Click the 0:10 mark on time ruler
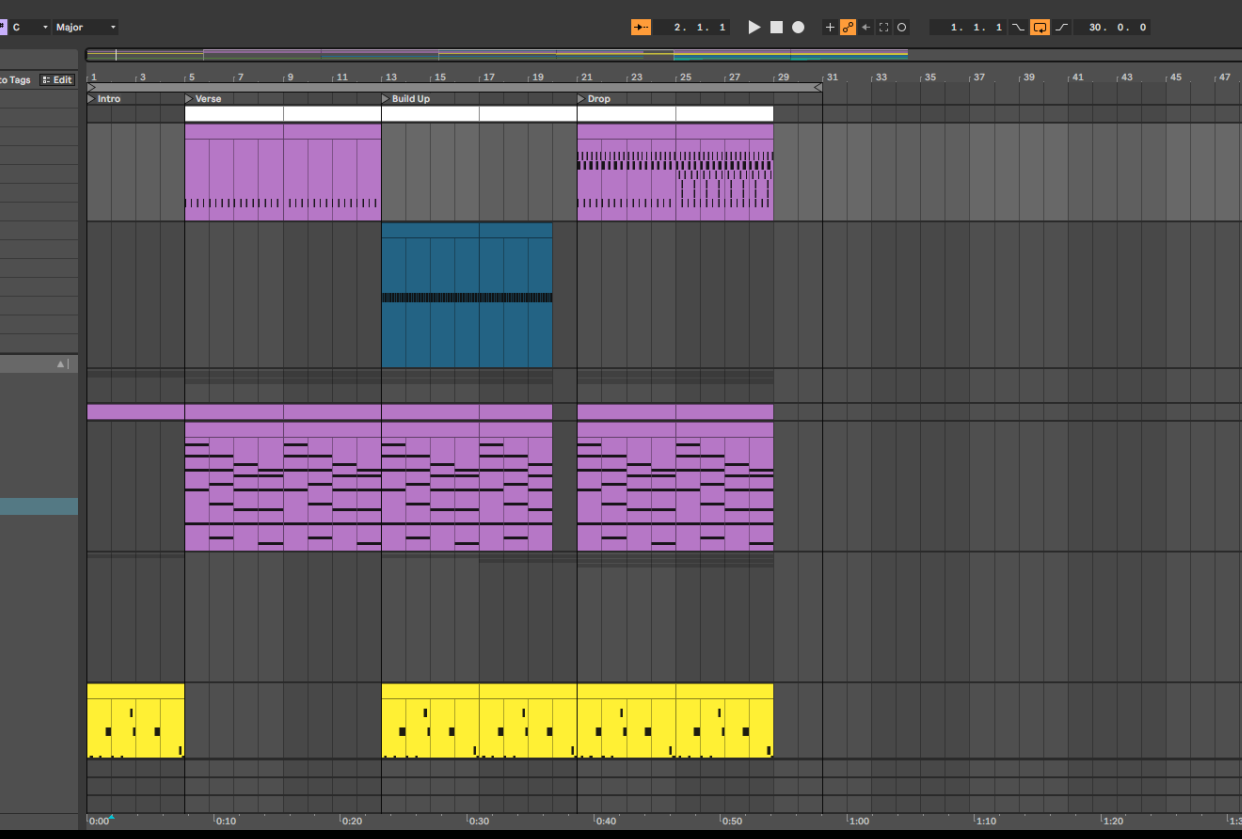This screenshot has width=1242, height=839. 226,821
